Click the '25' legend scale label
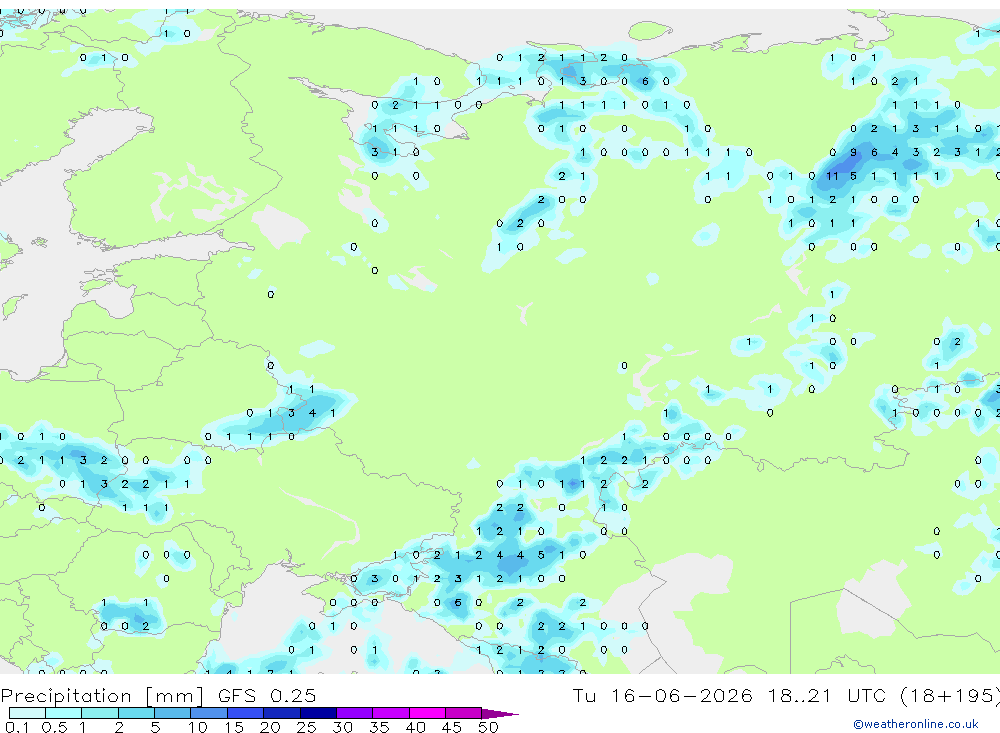The height and width of the screenshot is (733, 1000). (x=306, y=727)
